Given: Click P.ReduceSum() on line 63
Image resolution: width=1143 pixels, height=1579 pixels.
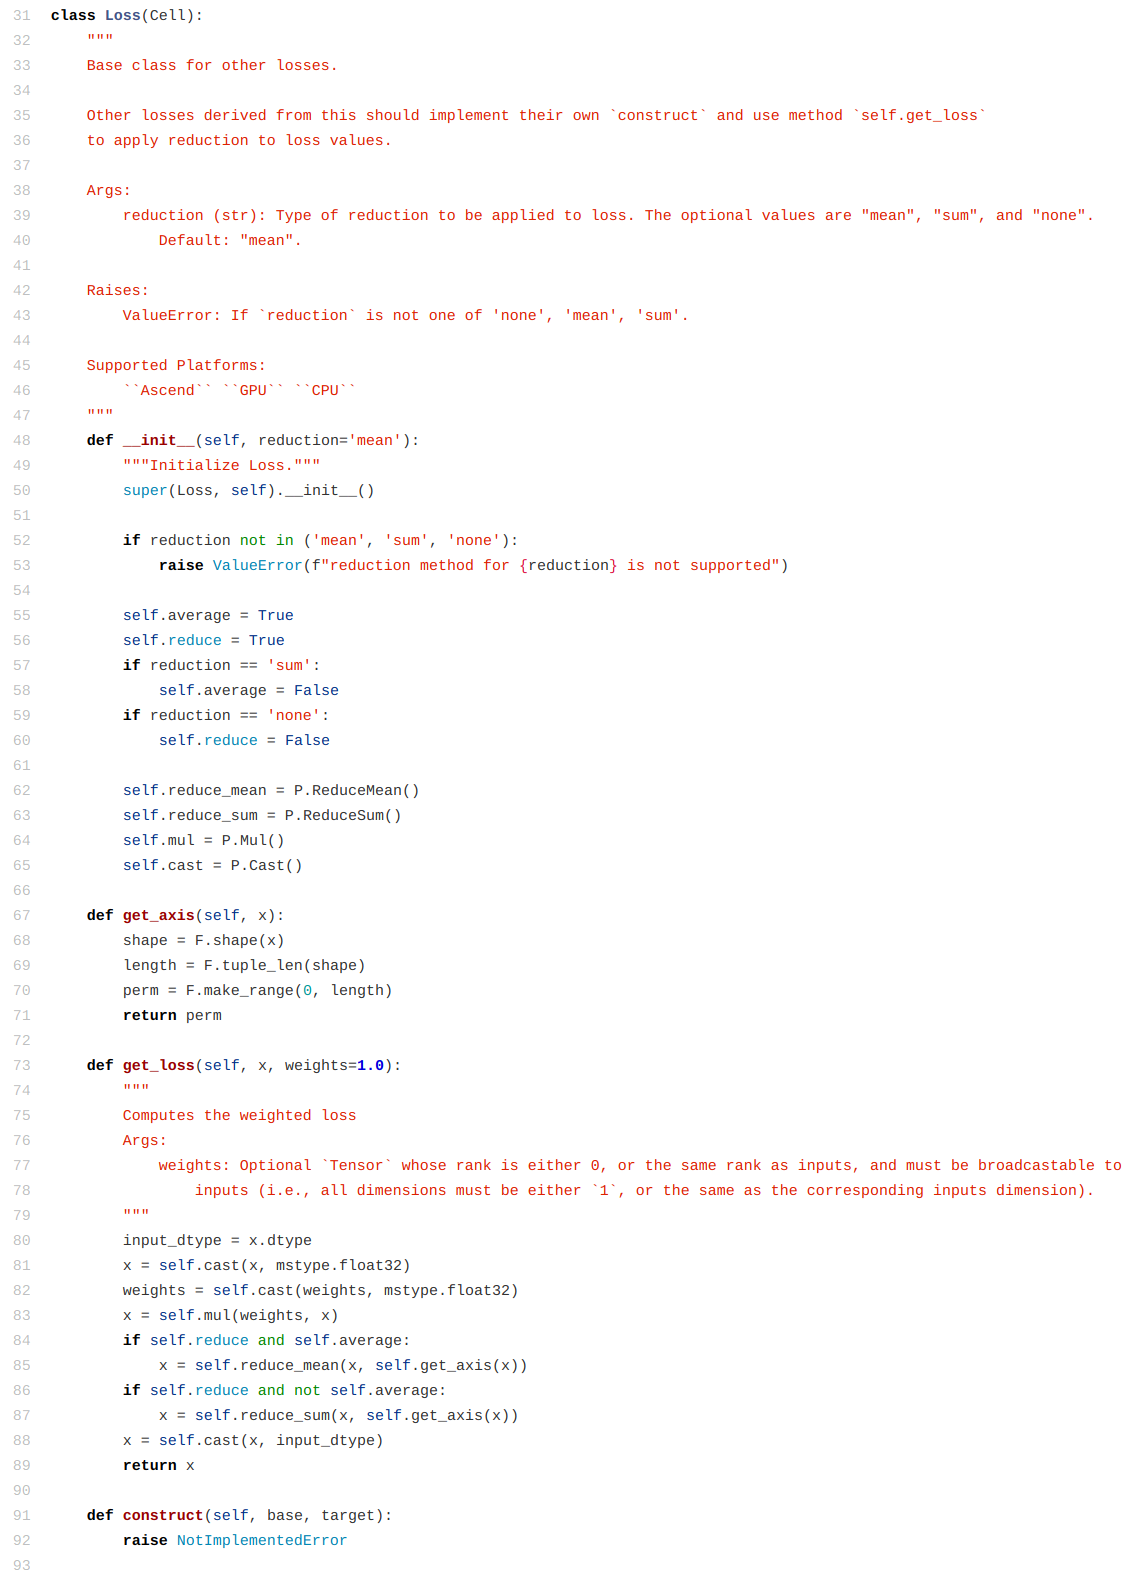Looking at the screenshot, I should coord(343,816).
